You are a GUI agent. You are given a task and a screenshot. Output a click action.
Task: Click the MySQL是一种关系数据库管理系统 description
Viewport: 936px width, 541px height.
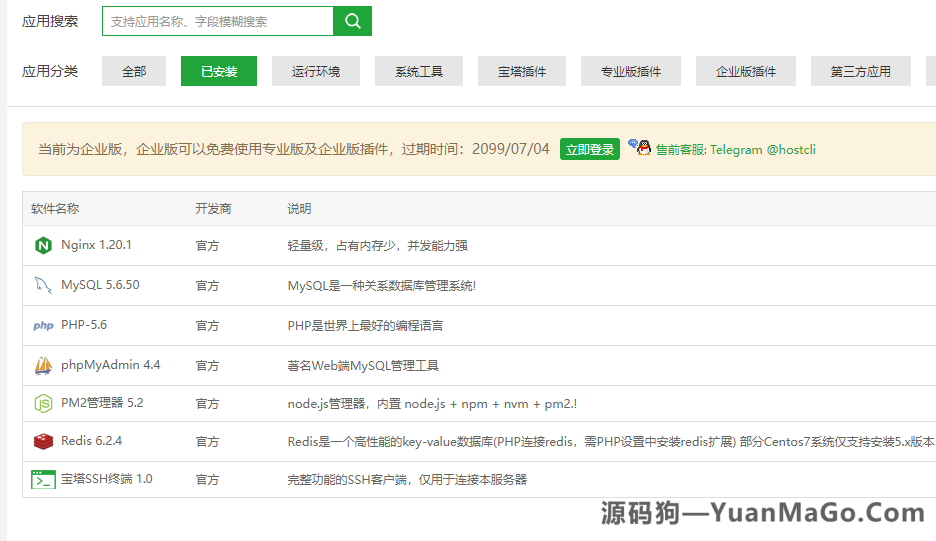[x=381, y=285]
